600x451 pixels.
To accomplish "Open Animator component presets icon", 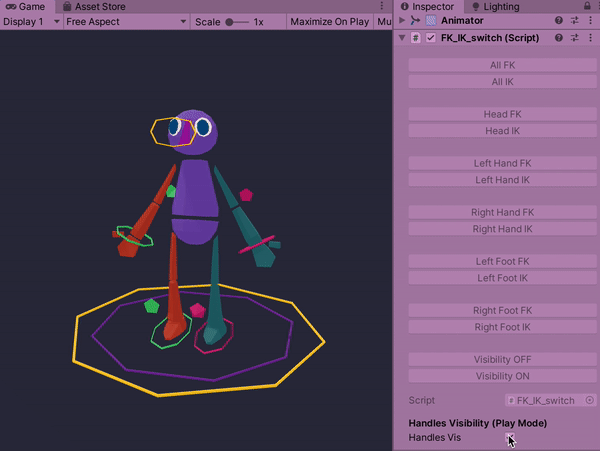I will click(574, 20).
